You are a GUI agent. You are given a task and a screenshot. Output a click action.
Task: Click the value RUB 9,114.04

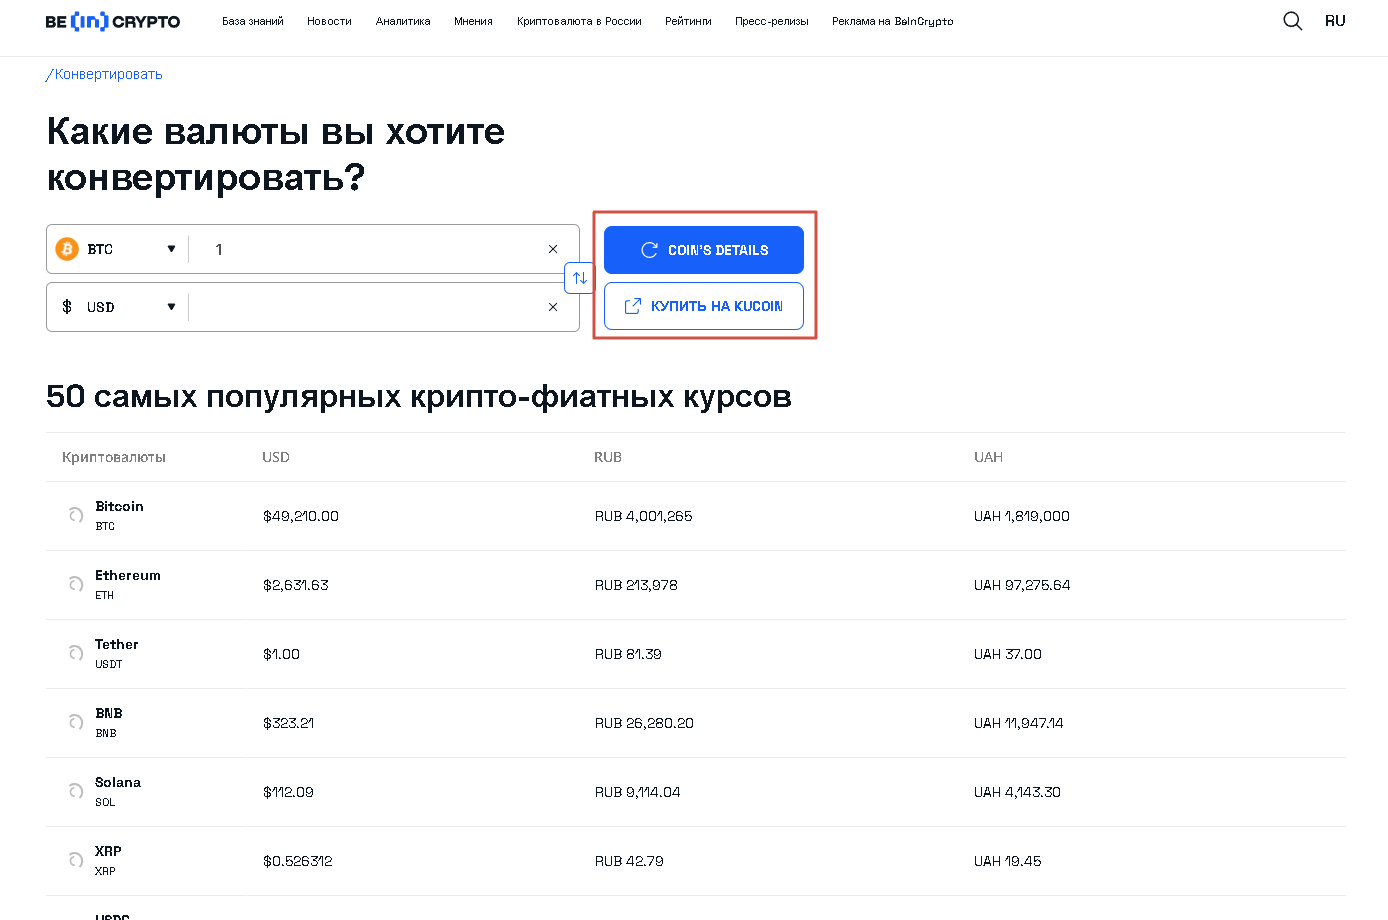pos(638,792)
